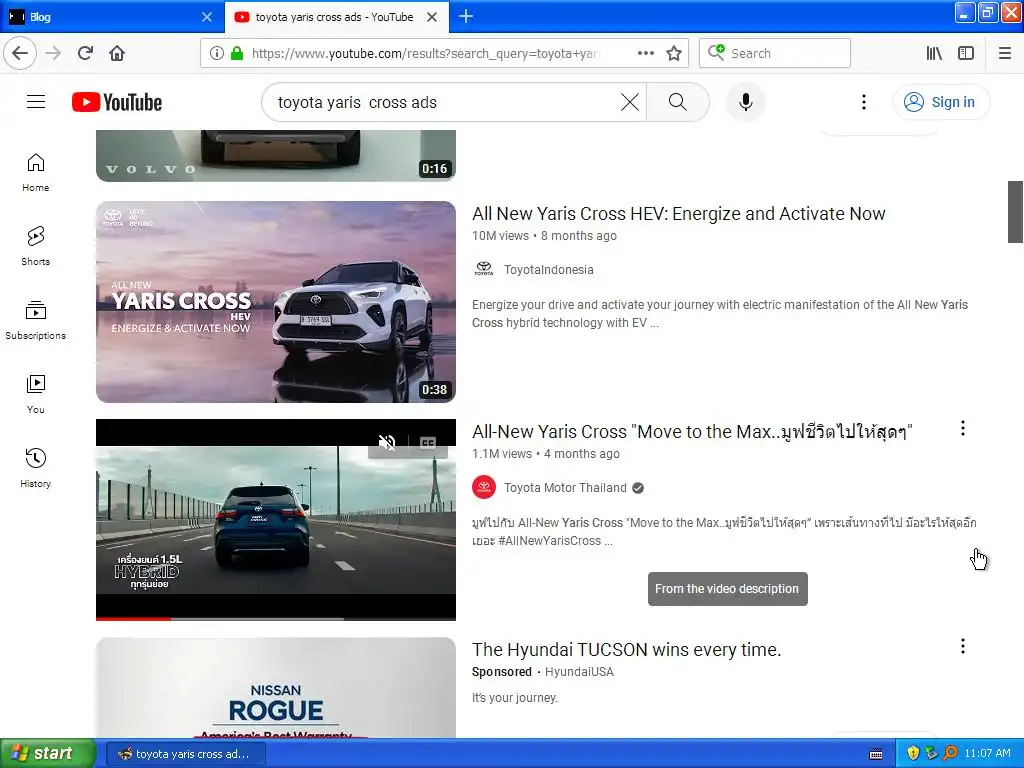
Task: Click the page vertical scrollbar thumb
Action: pos(1015,212)
